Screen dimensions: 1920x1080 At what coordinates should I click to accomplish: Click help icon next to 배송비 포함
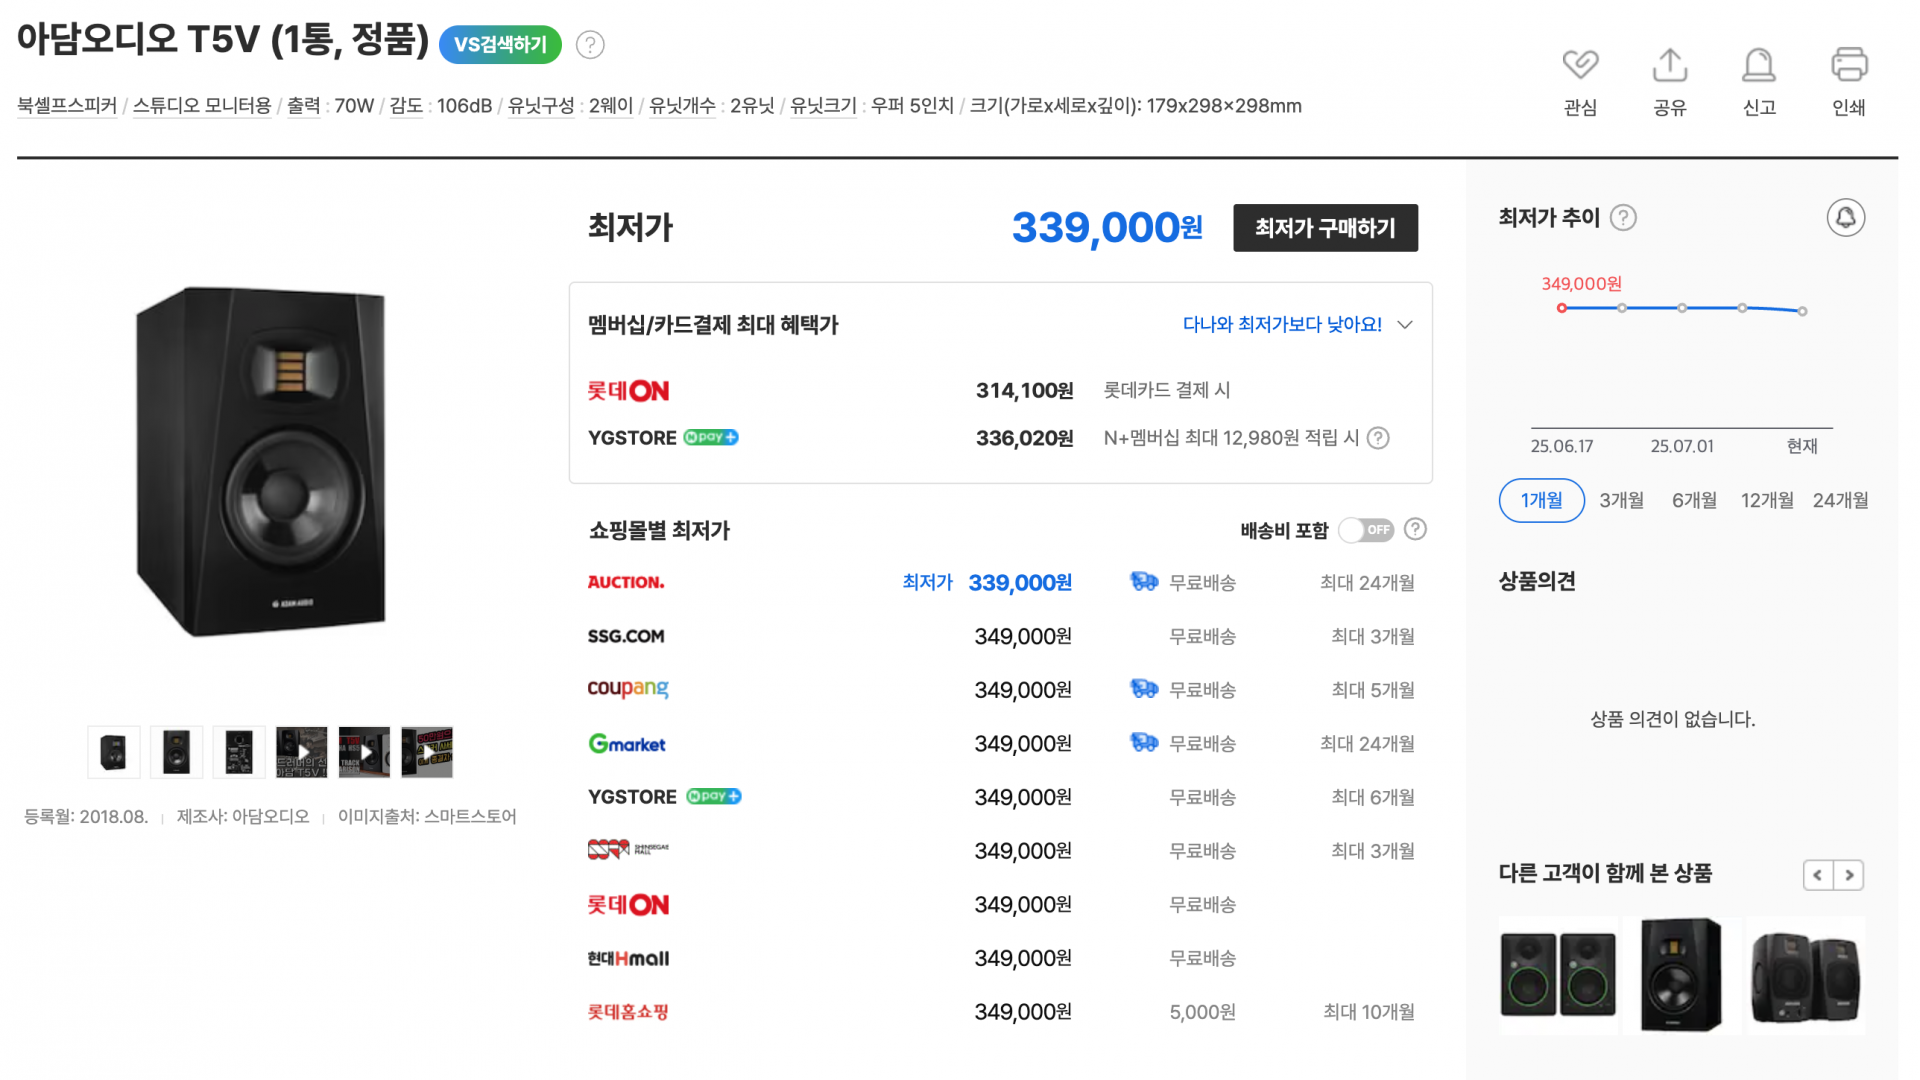point(1415,529)
